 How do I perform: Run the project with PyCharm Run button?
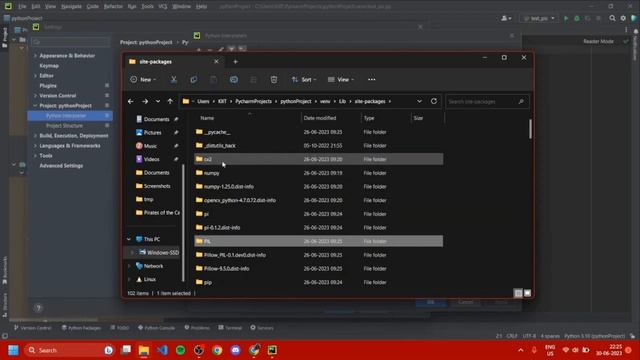pos(566,18)
